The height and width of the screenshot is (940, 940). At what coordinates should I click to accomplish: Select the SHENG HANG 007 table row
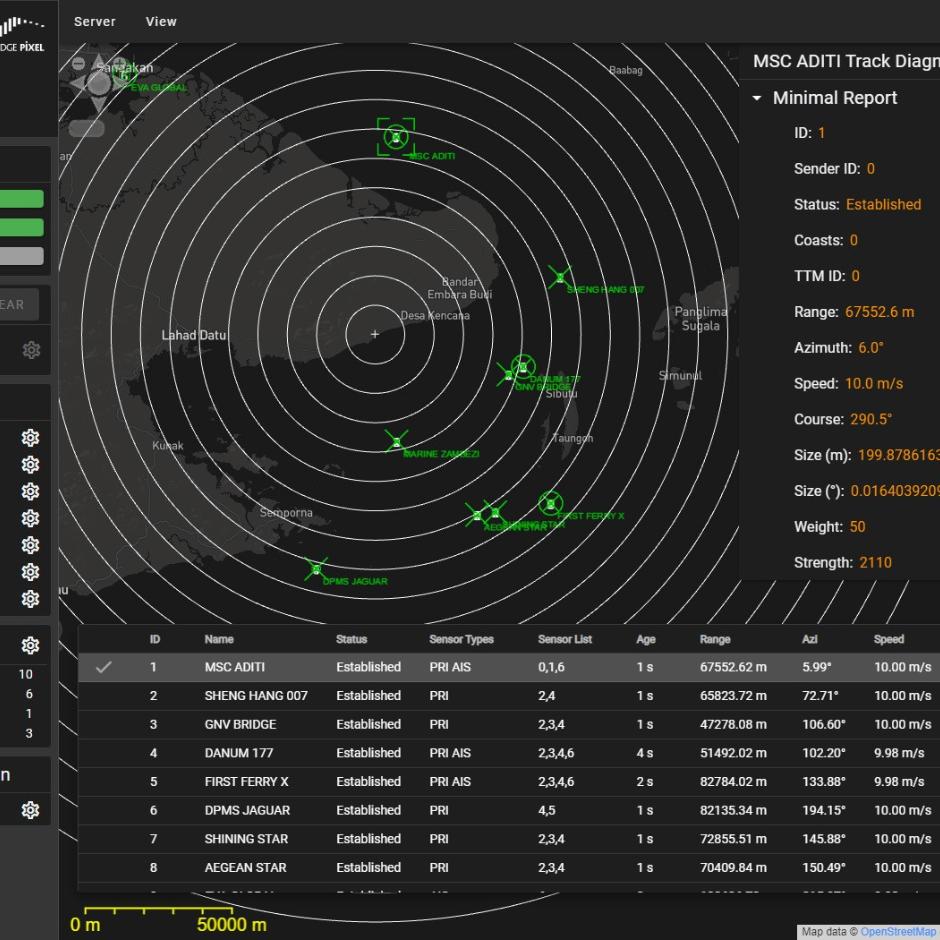pyautogui.click(x=509, y=695)
